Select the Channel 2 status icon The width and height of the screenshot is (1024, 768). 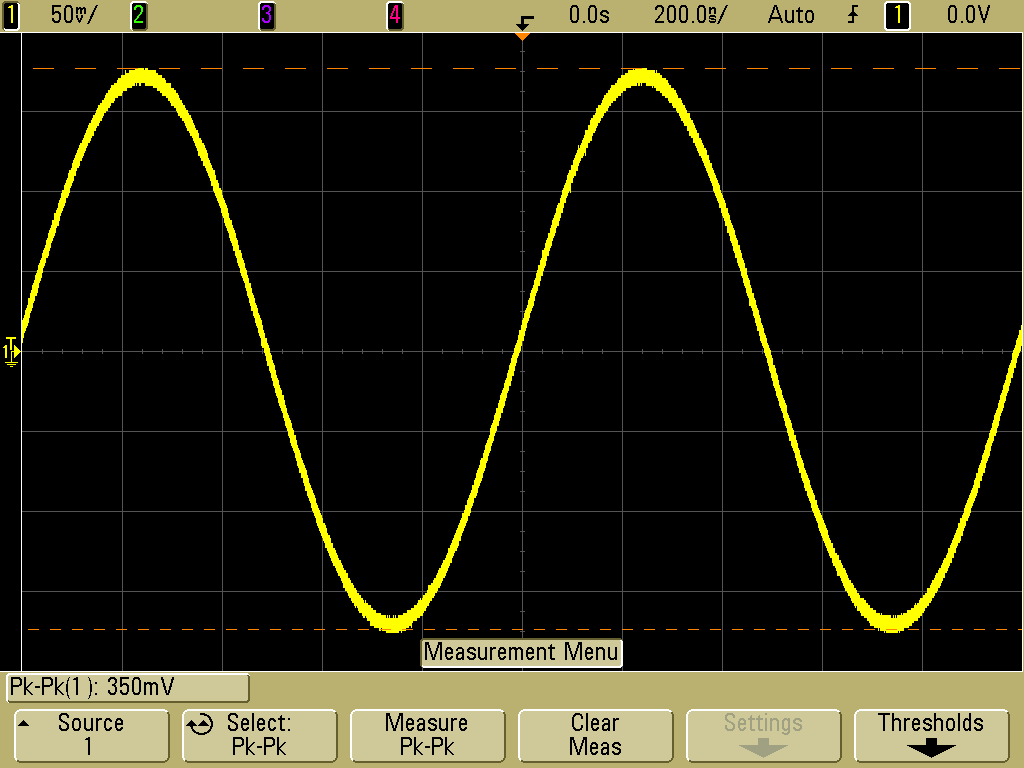[x=139, y=15]
